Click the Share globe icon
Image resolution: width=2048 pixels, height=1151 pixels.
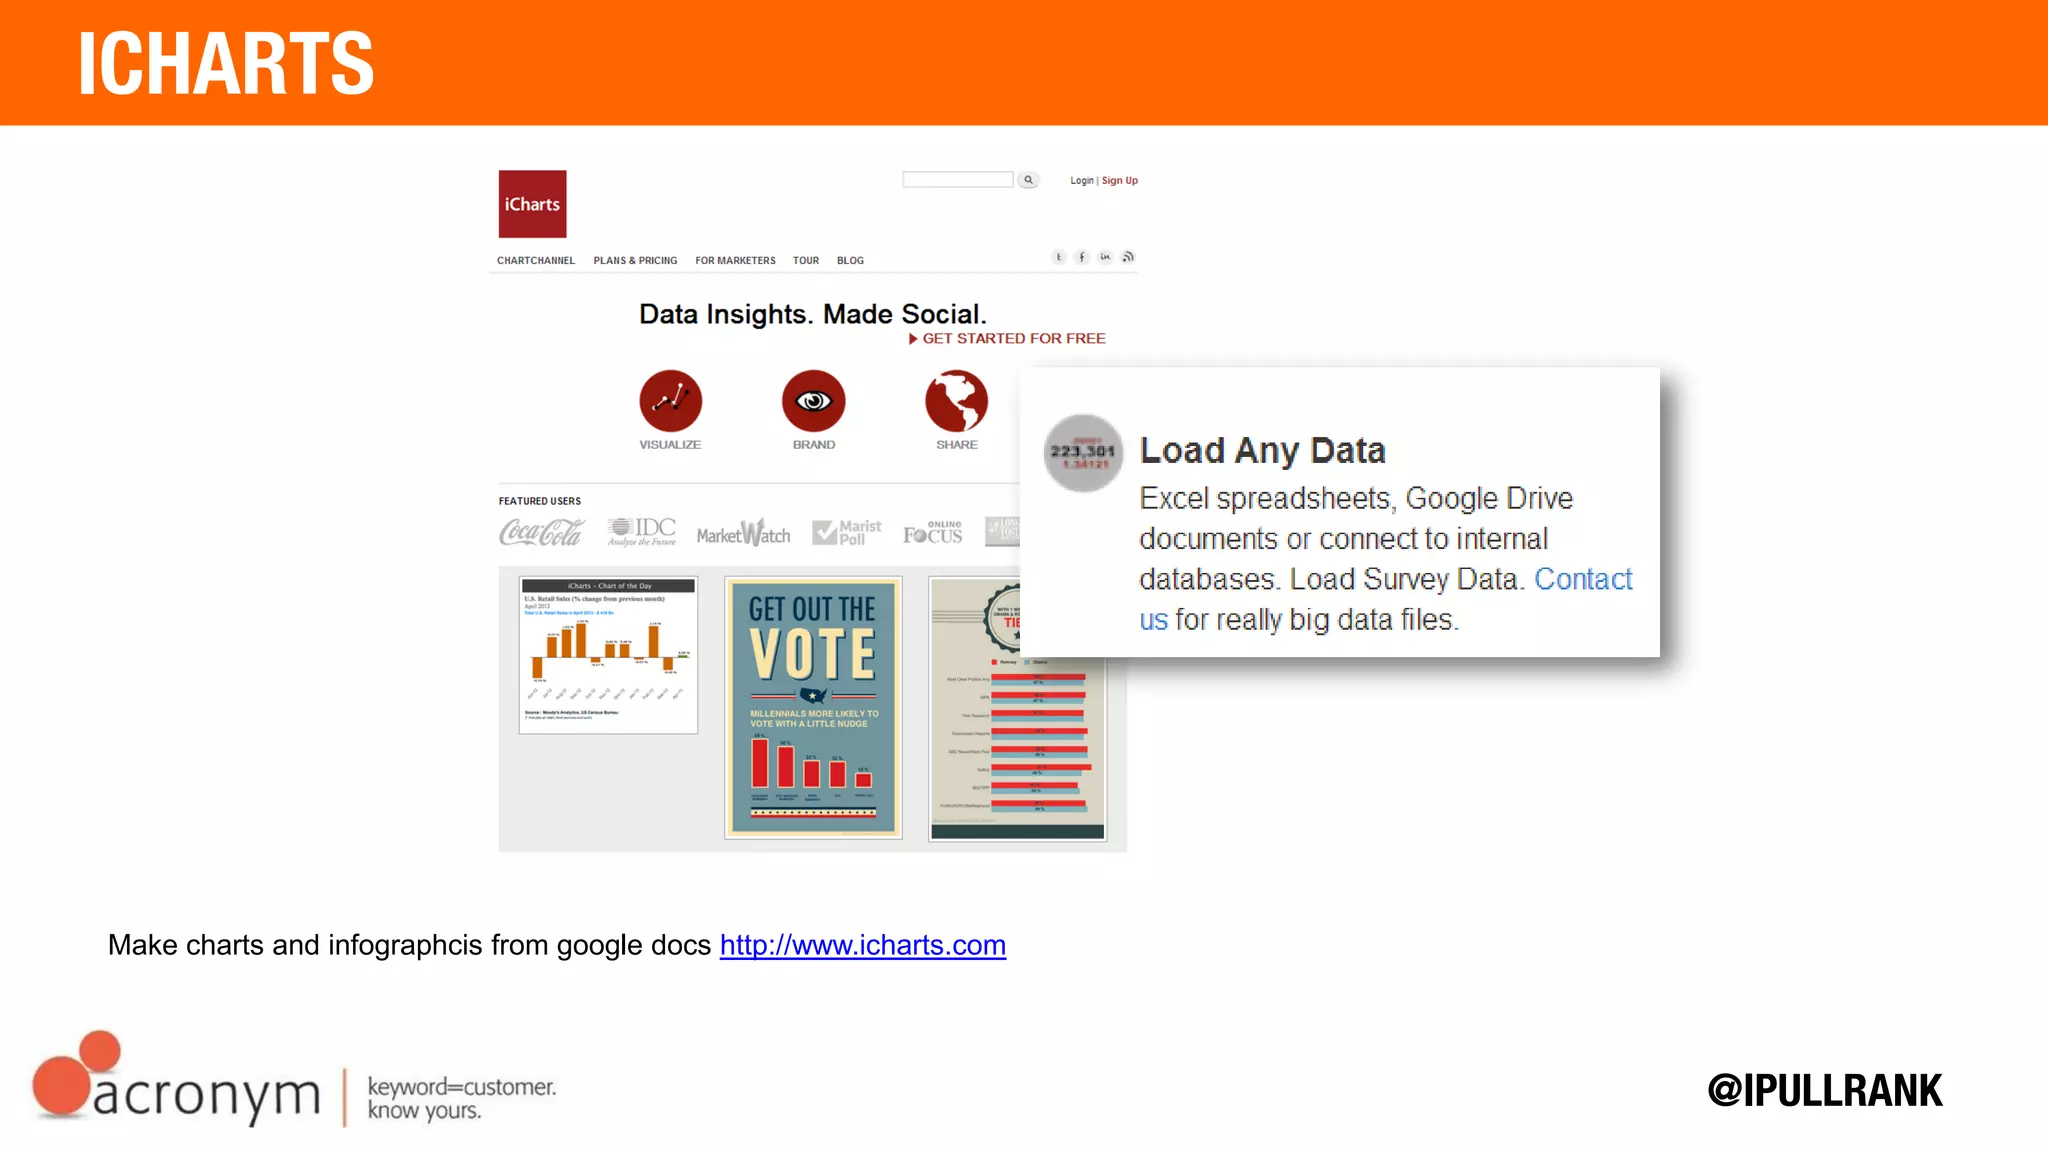tap(957, 401)
